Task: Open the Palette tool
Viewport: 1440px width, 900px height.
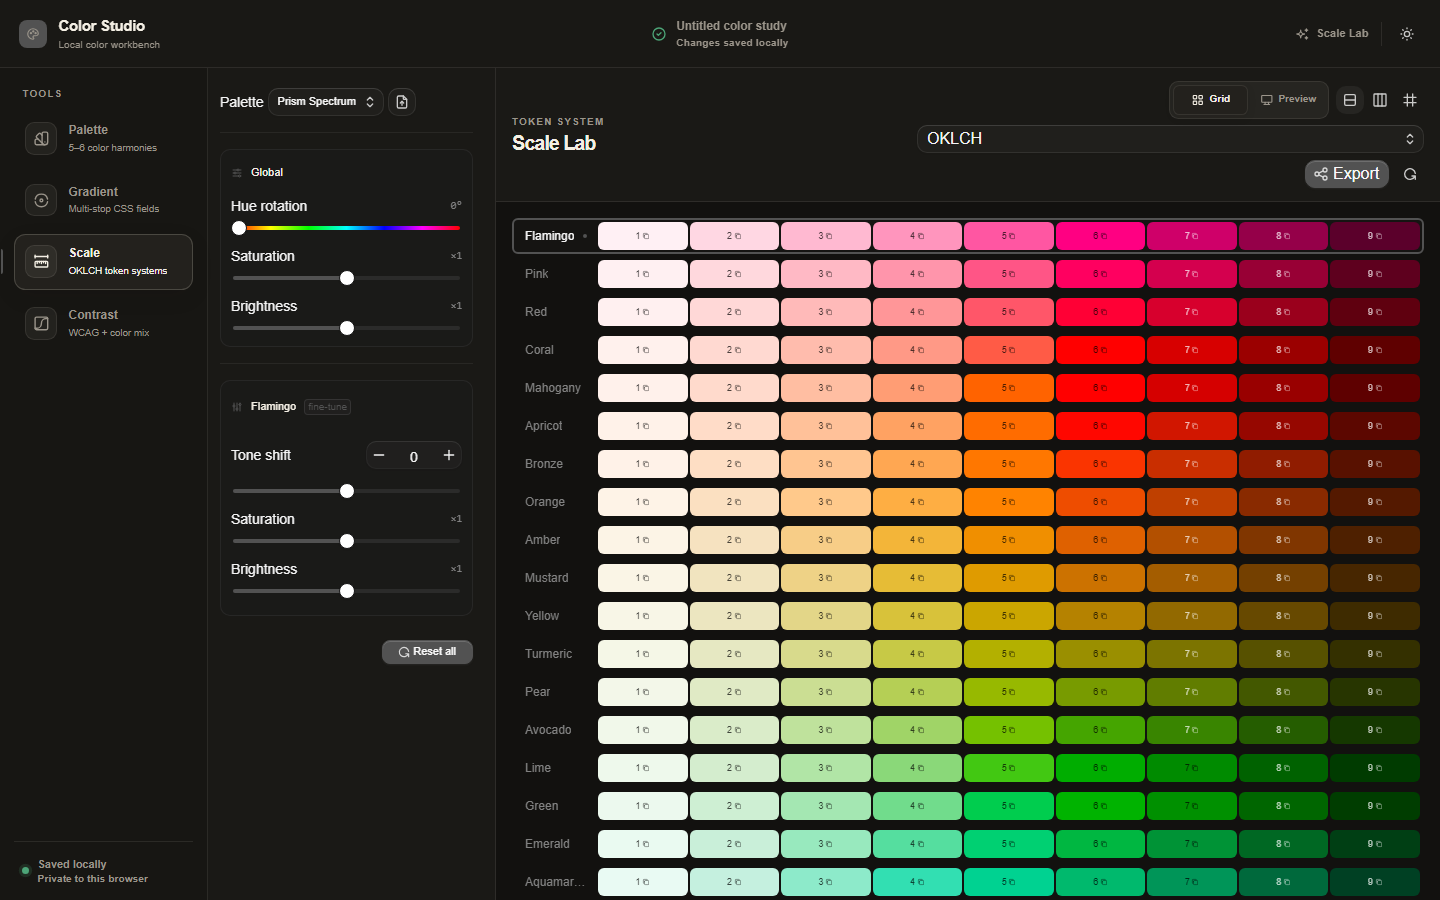Action: [104, 138]
